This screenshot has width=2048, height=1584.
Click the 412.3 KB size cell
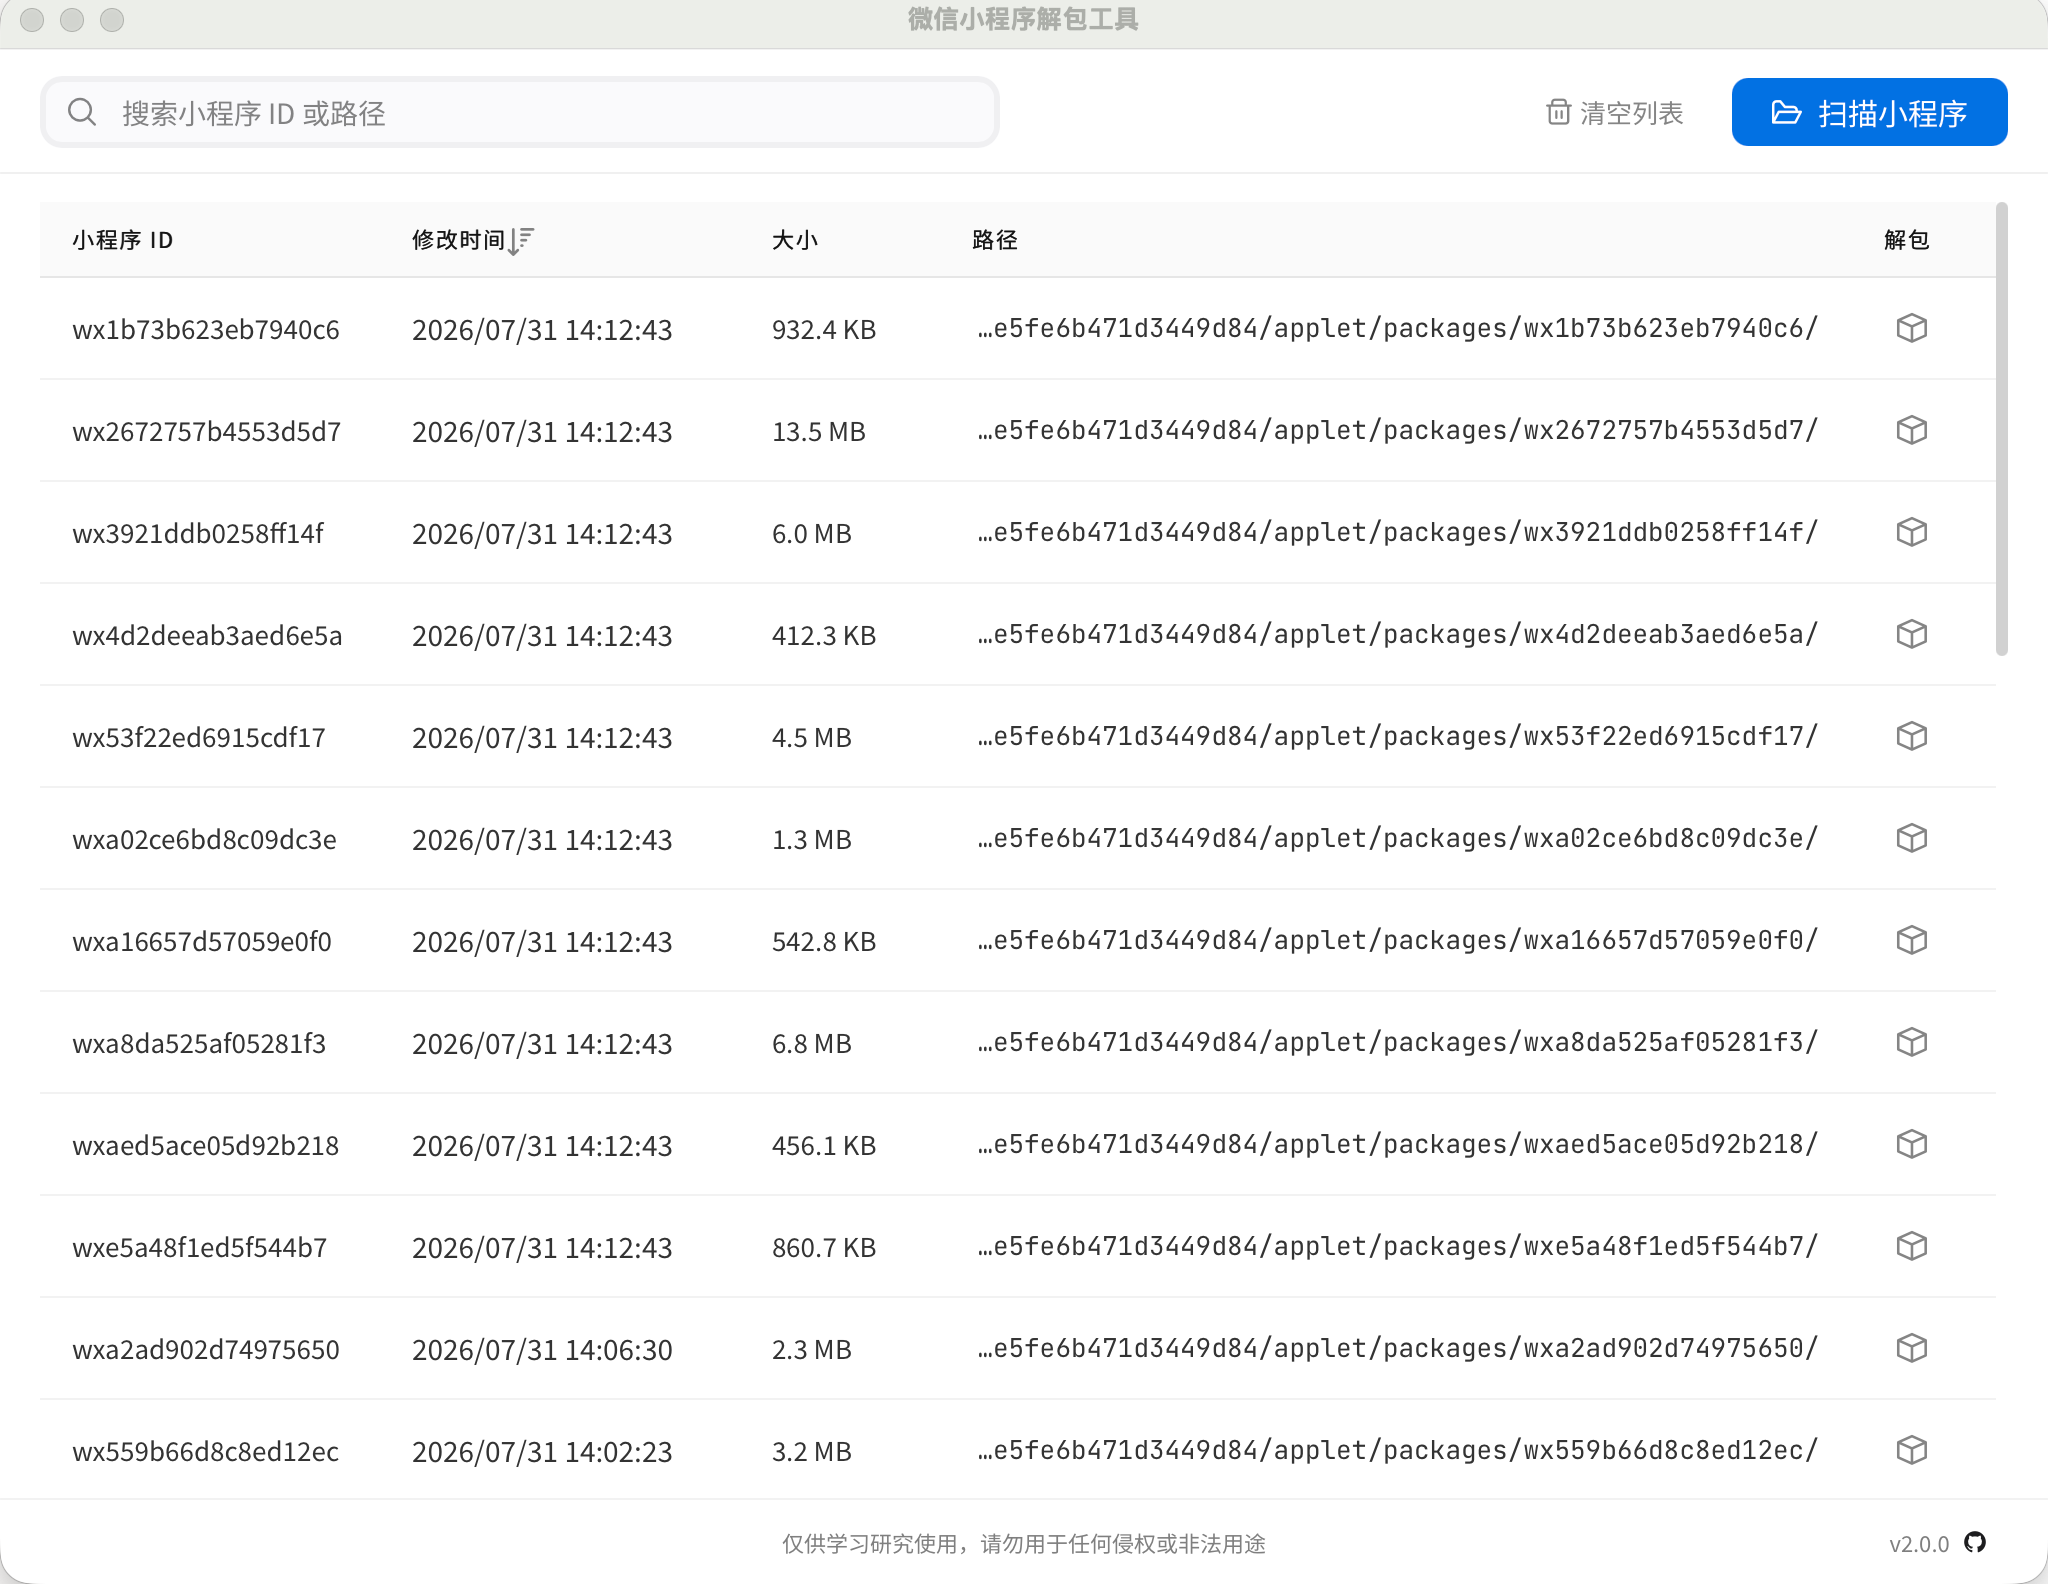824,636
